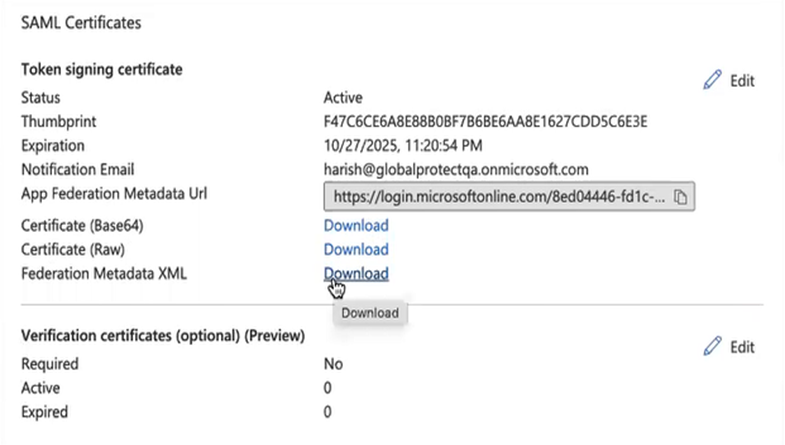Screen dimensions: 785x445
Task: Click the Required value "No"
Action: click(334, 364)
